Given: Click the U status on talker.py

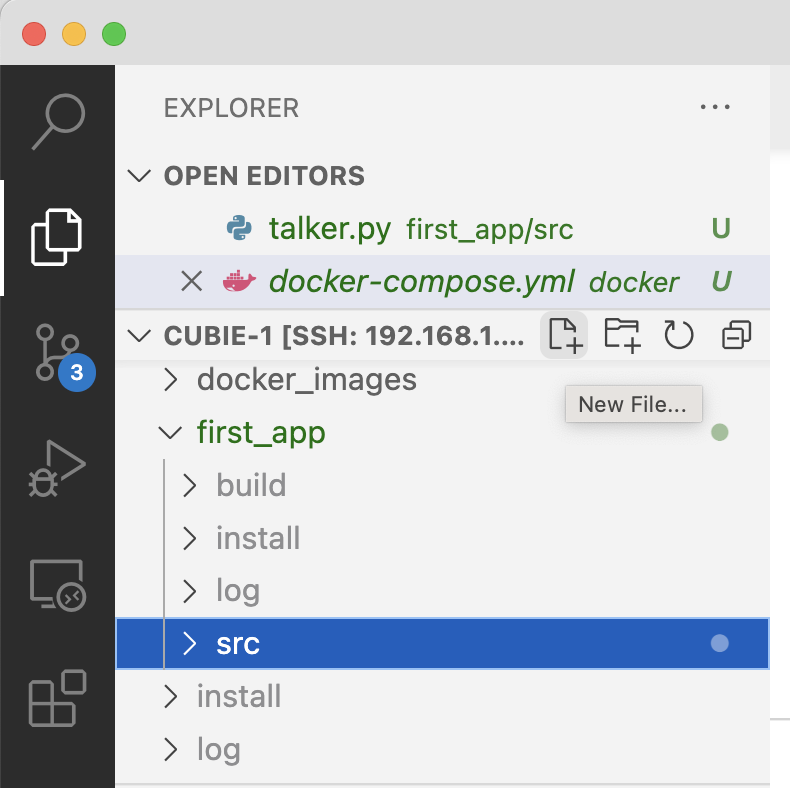Looking at the screenshot, I should pyautogui.click(x=721, y=228).
